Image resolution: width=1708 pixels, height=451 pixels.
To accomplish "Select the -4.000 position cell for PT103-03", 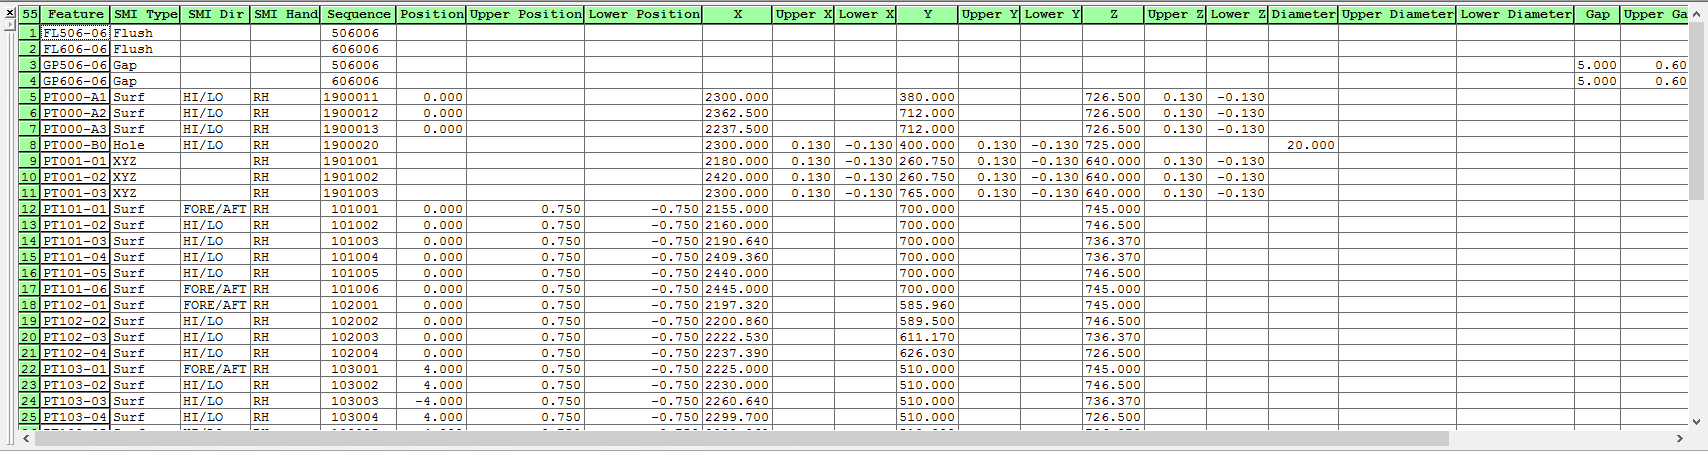I will pyautogui.click(x=432, y=401).
